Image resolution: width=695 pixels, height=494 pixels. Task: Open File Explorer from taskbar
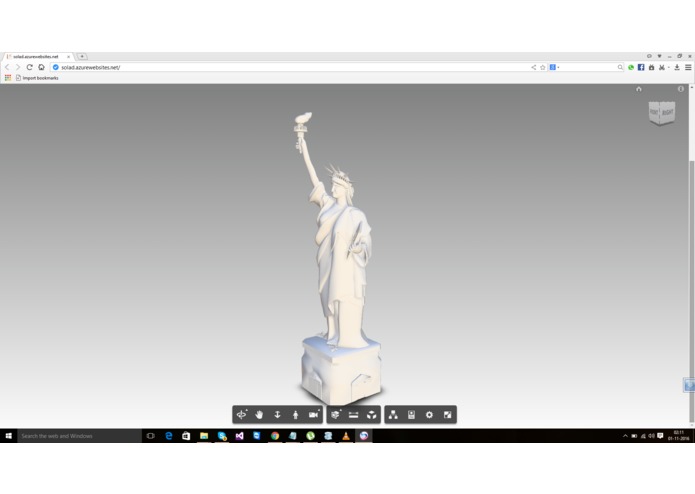(204, 436)
